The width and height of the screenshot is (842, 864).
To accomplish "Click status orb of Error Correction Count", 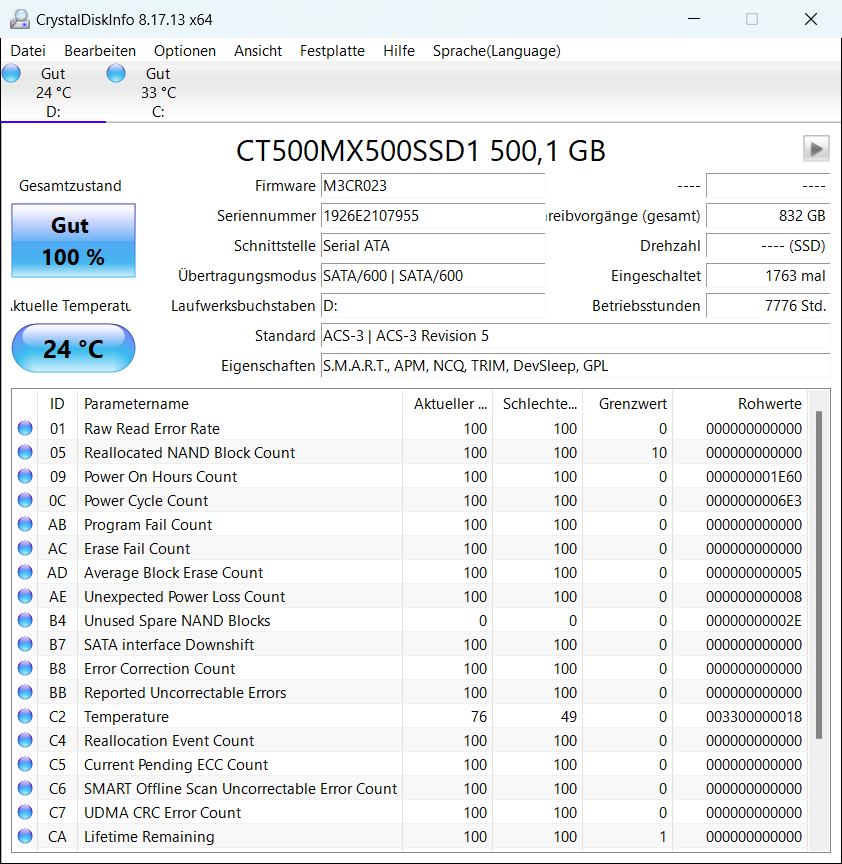I will 25,668.
